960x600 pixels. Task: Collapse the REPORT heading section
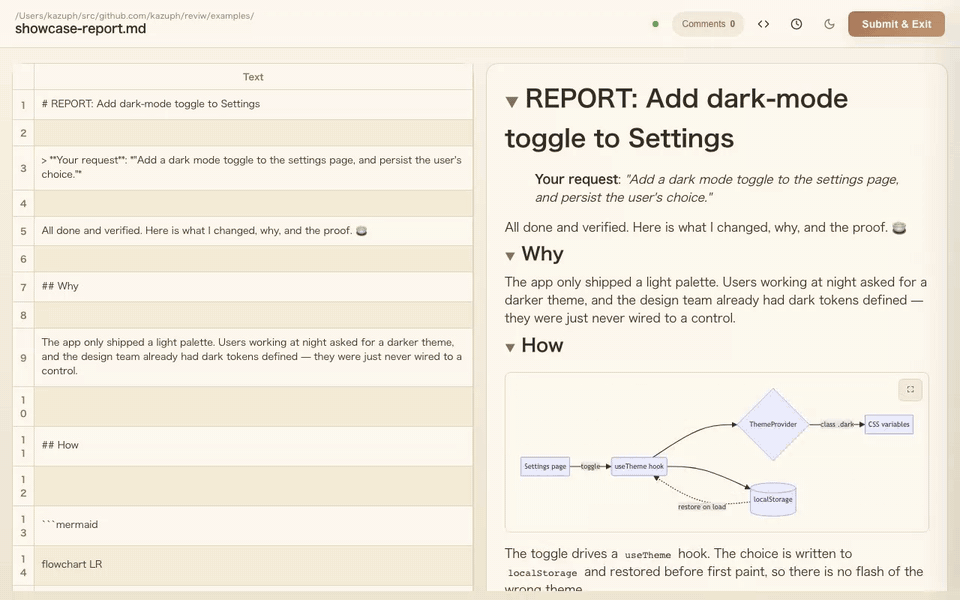pos(512,102)
